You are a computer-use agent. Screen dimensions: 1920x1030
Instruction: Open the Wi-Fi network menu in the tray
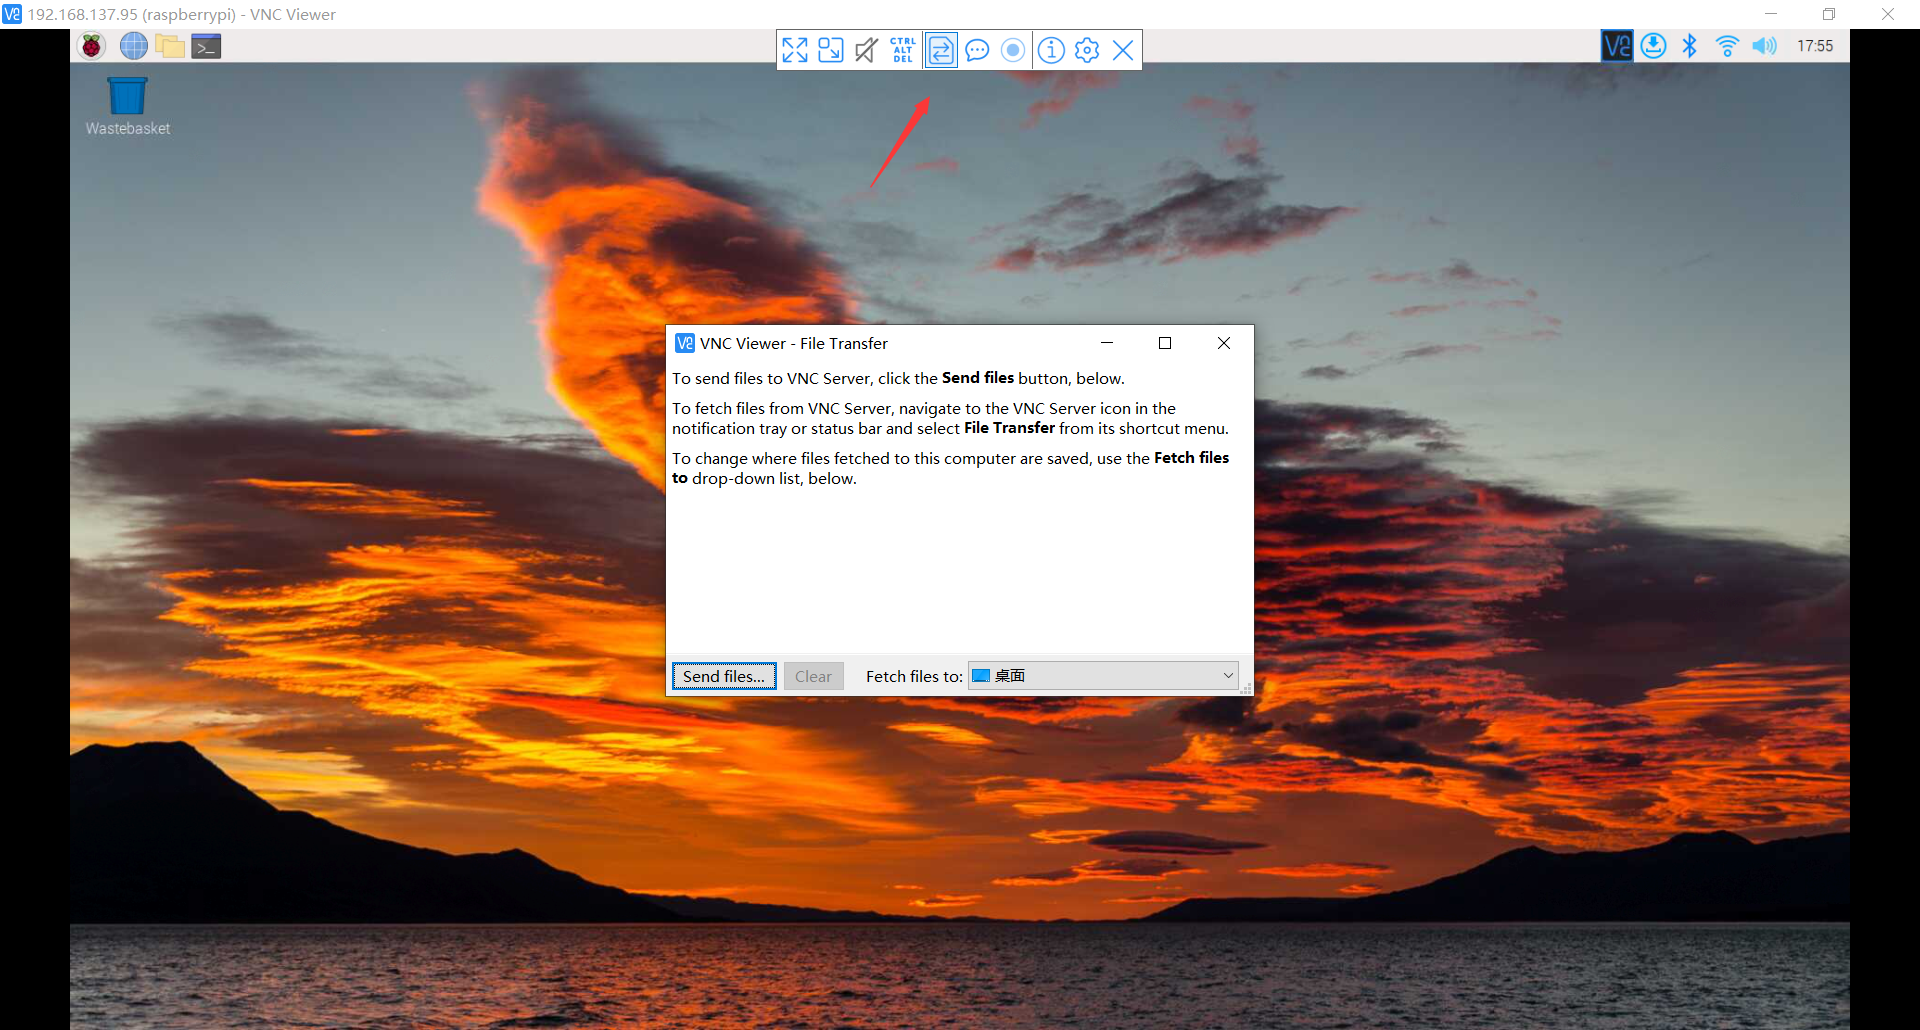point(1727,46)
